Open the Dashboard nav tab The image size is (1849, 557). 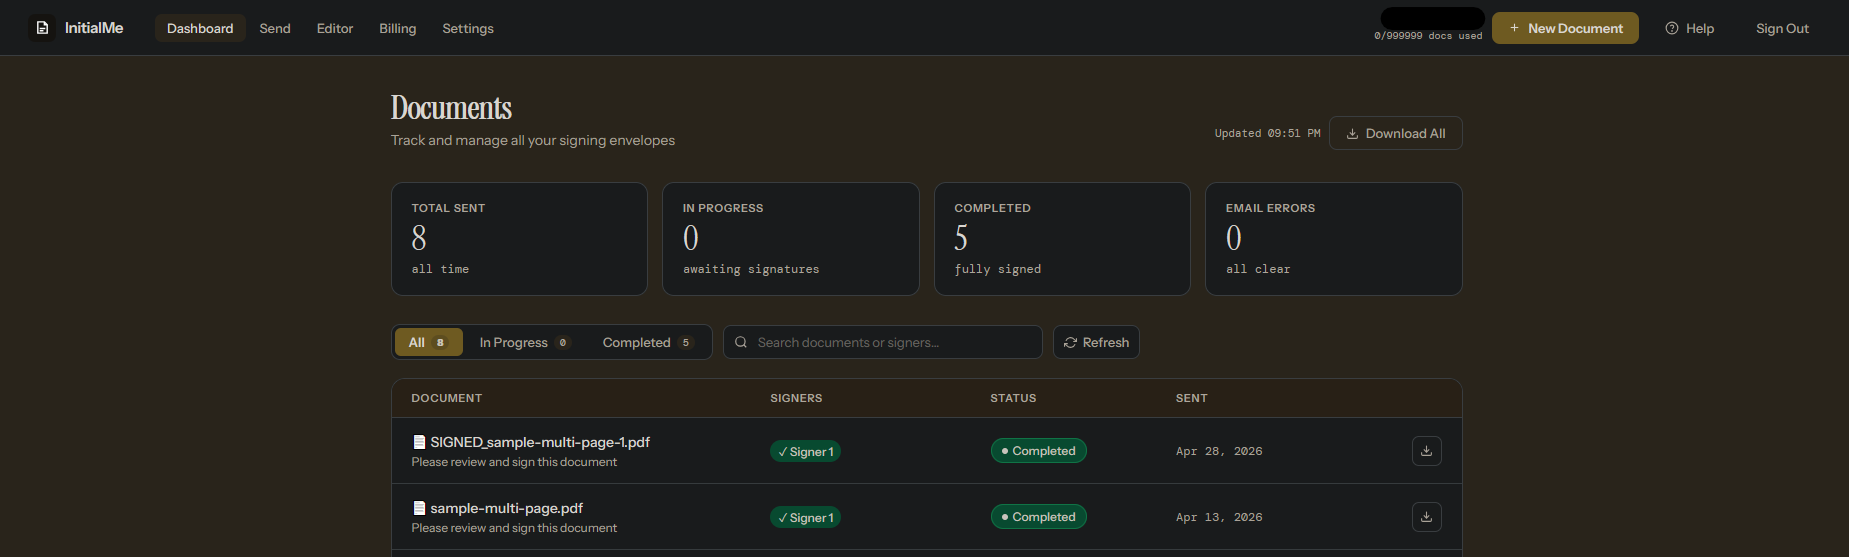(x=200, y=28)
